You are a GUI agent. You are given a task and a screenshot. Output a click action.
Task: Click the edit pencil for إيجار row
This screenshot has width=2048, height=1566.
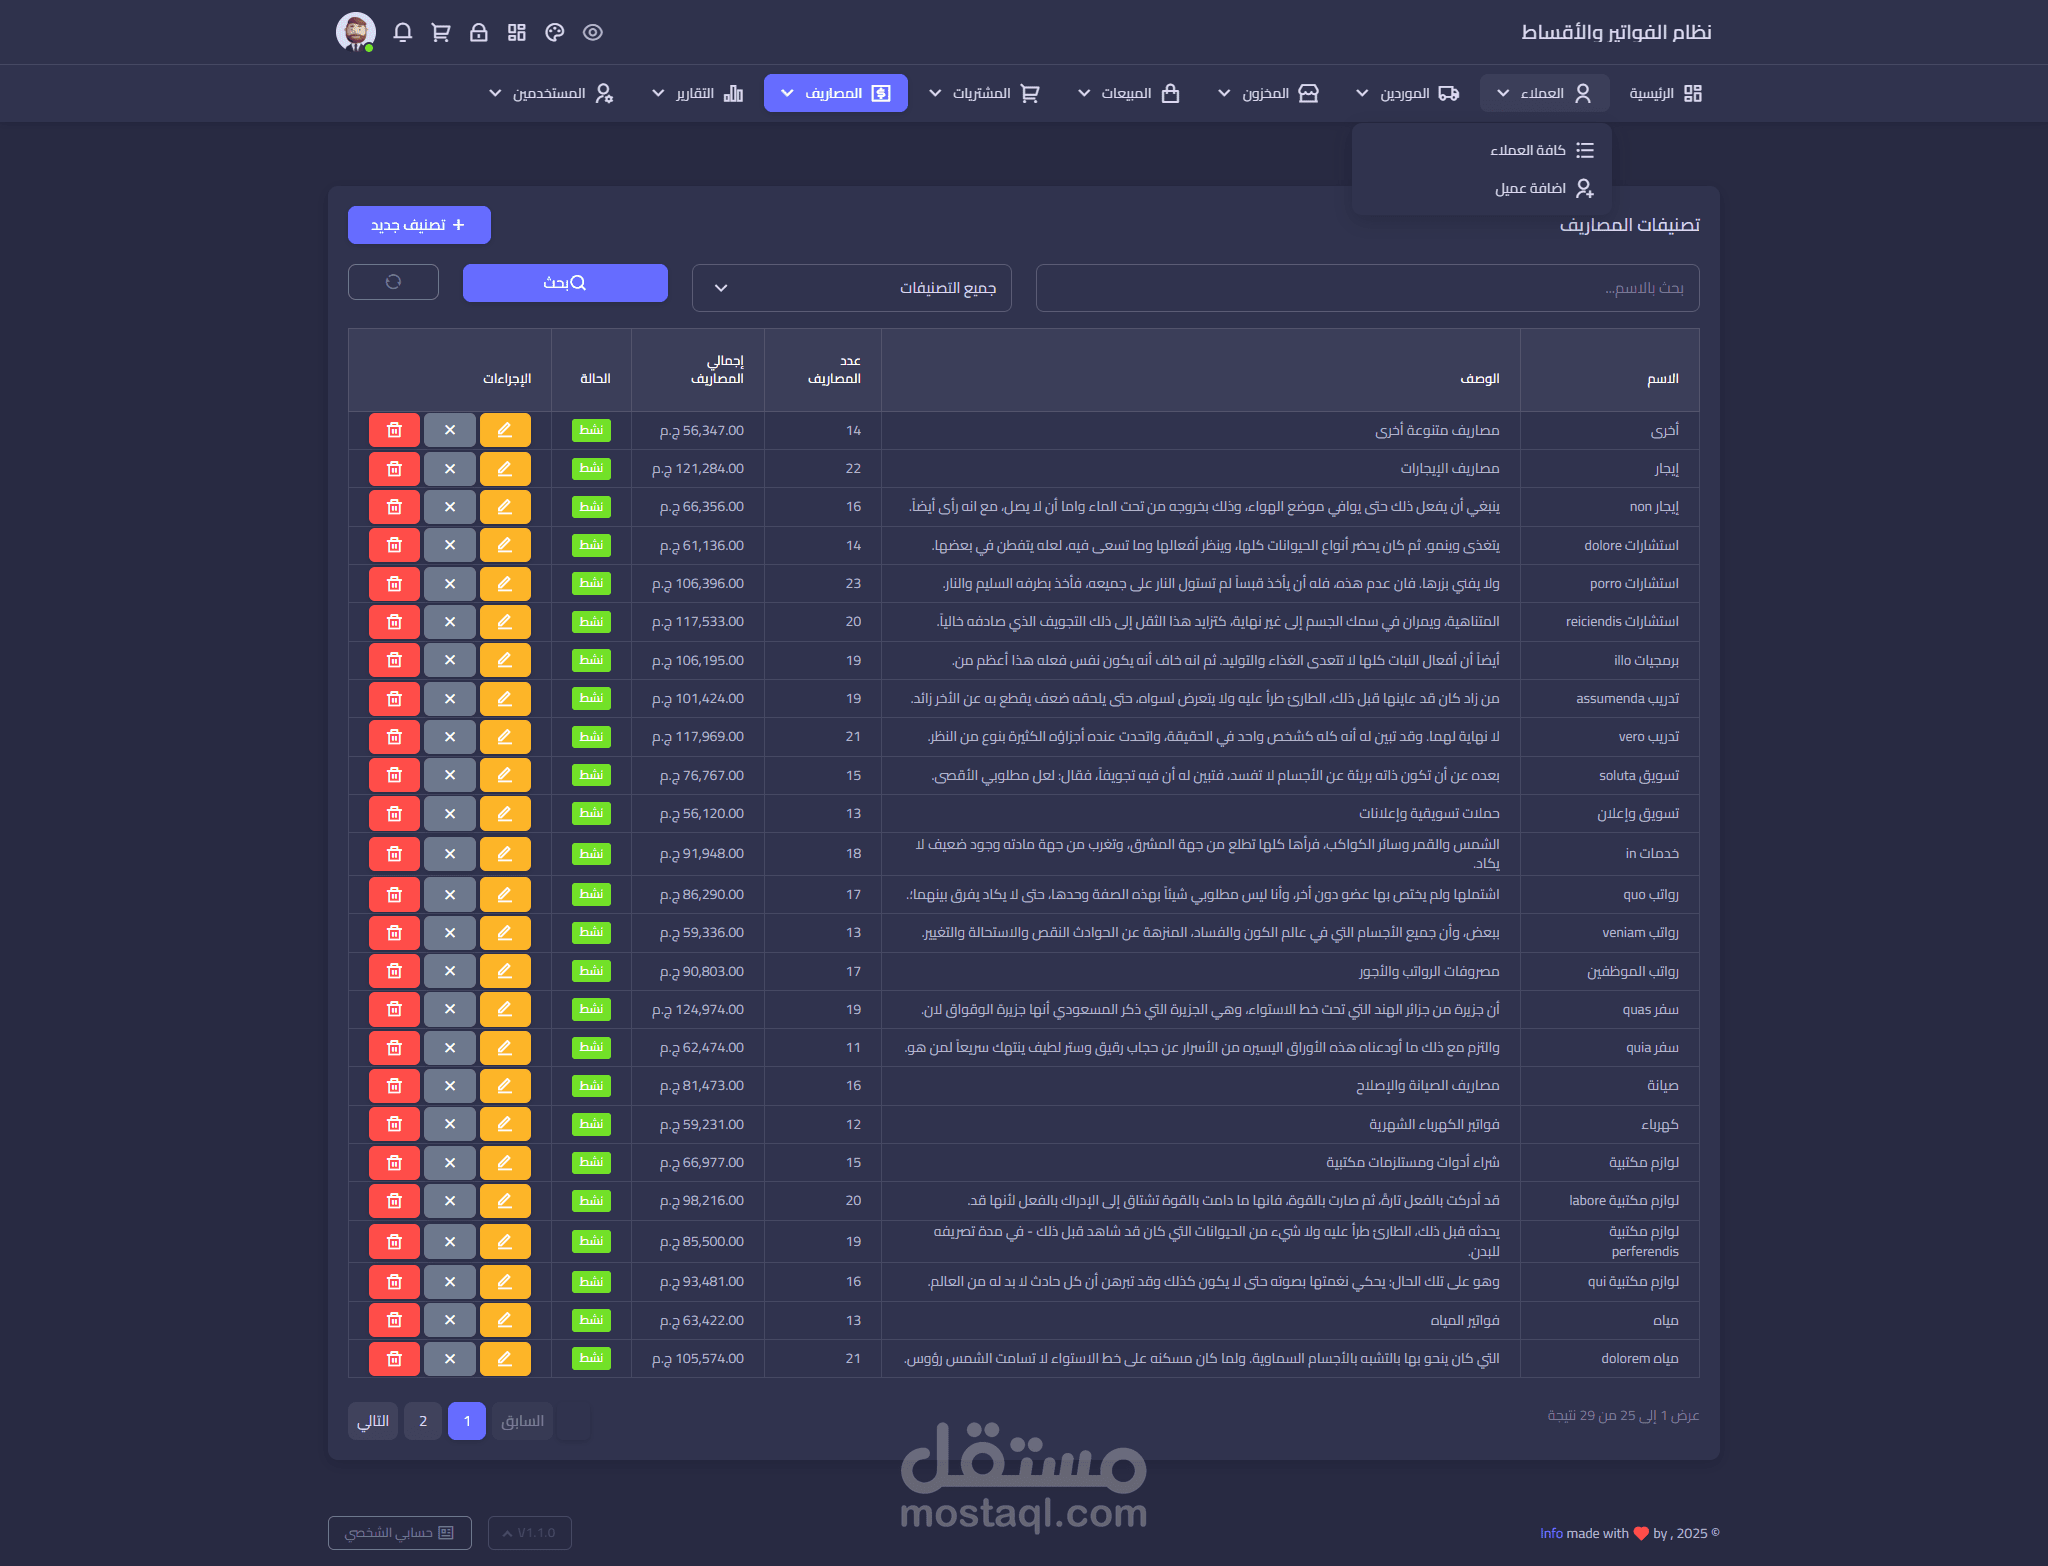(505, 469)
